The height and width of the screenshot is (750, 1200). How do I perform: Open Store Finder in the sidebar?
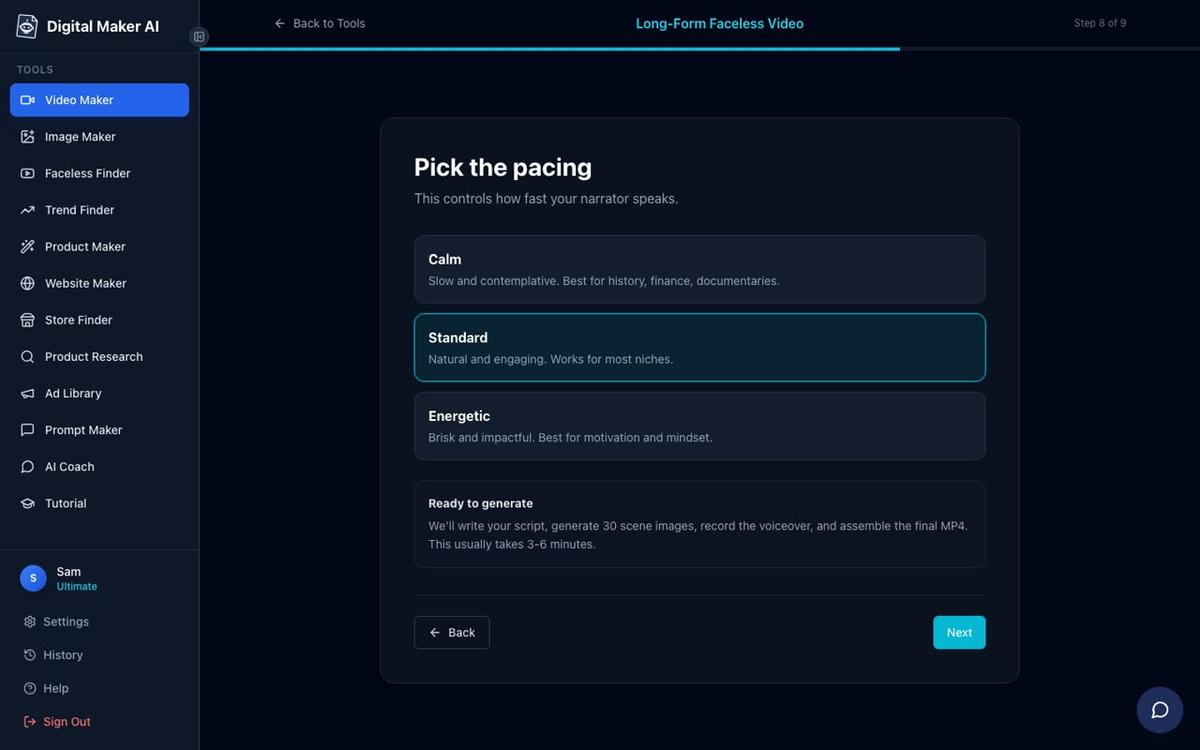[99, 320]
